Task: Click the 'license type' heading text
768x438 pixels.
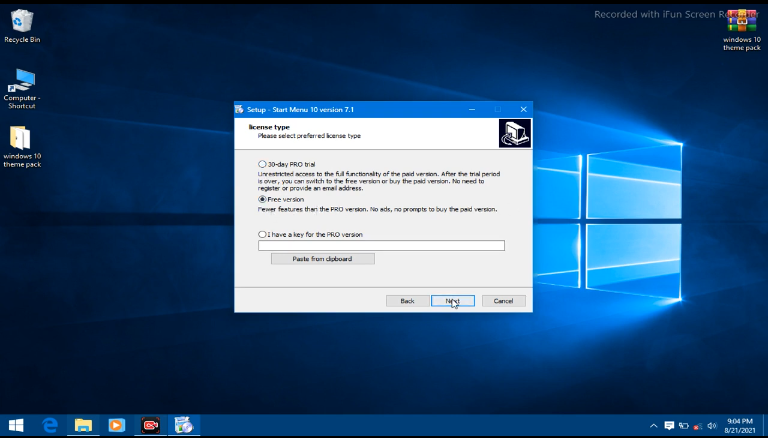Action: click(269, 127)
